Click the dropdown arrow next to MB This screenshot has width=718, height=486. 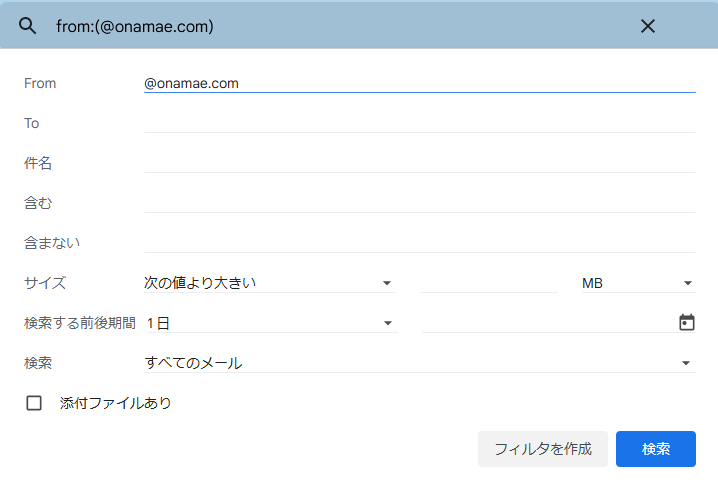pos(687,283)
